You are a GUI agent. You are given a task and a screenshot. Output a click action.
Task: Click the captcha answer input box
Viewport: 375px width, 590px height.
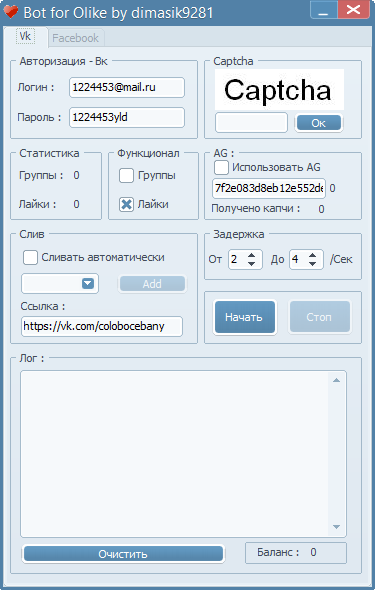[251, 123]
